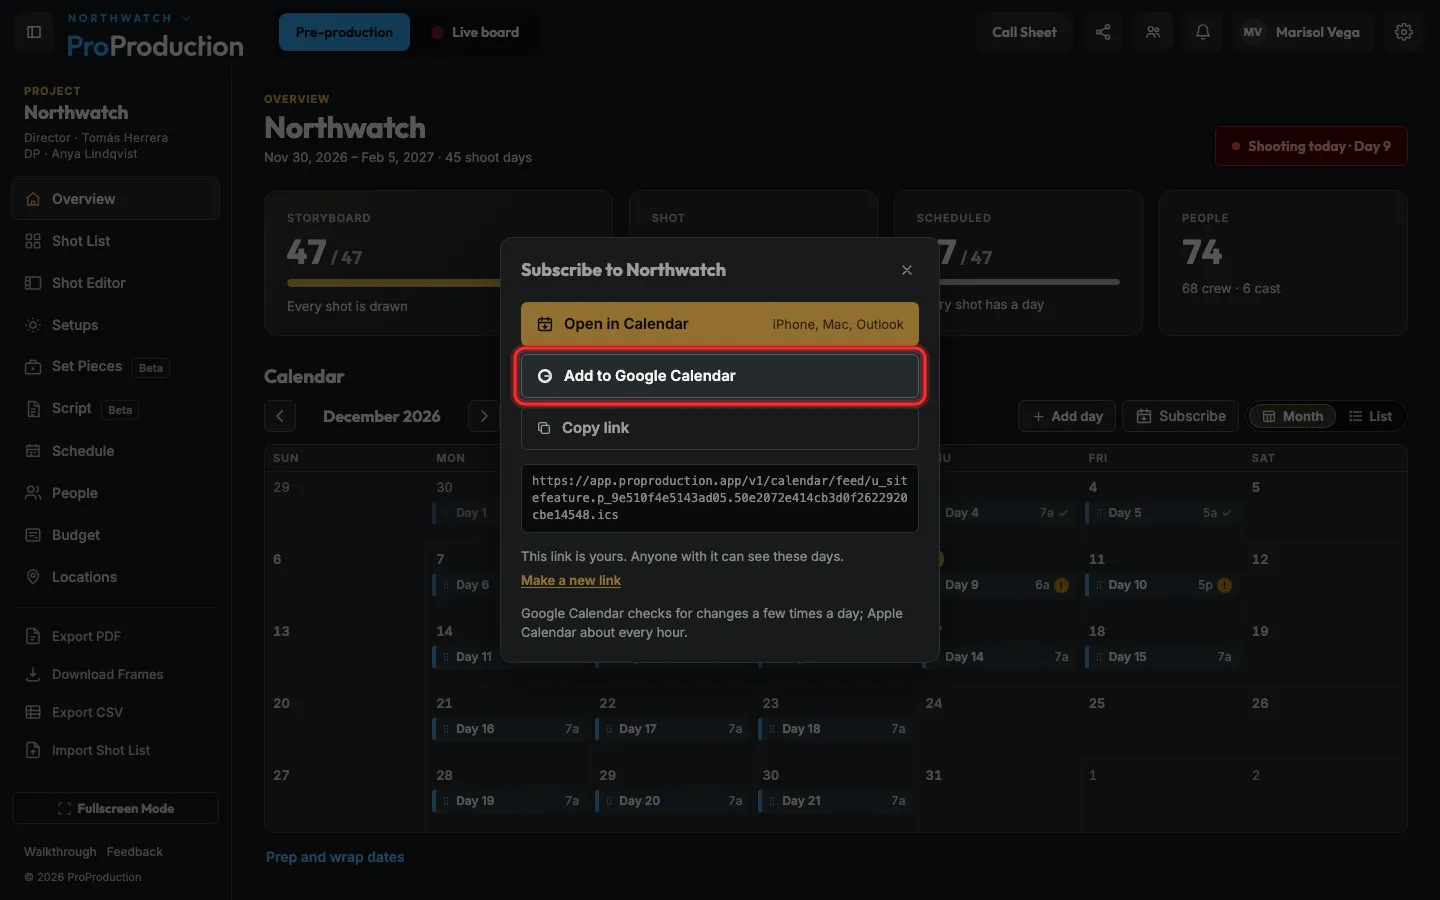The width and height of the screenshot is (1440, 900).
Task: Switch calendar to List view
Action: [1370, 416]
